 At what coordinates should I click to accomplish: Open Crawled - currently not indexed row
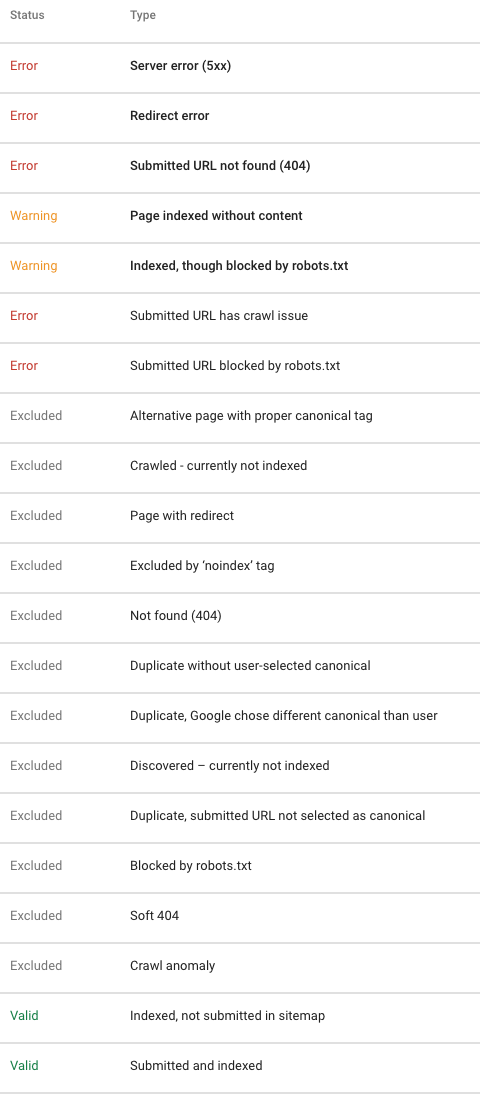[240, 466]
